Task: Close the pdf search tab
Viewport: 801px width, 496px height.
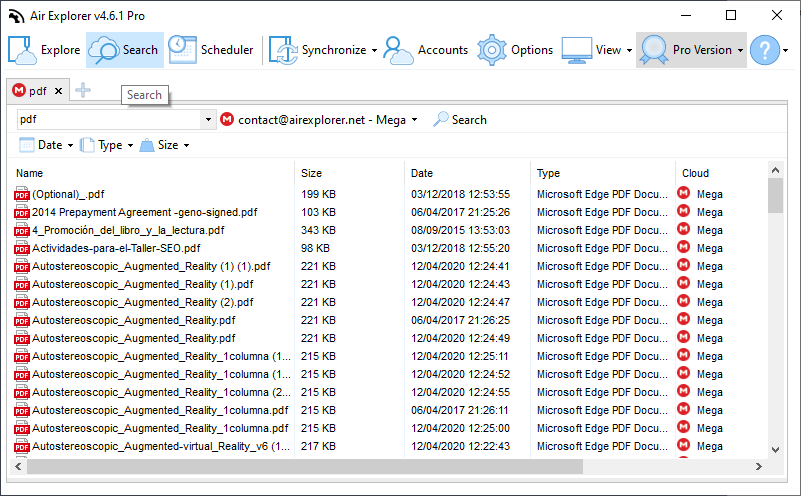Action: [x=58, y=91]
